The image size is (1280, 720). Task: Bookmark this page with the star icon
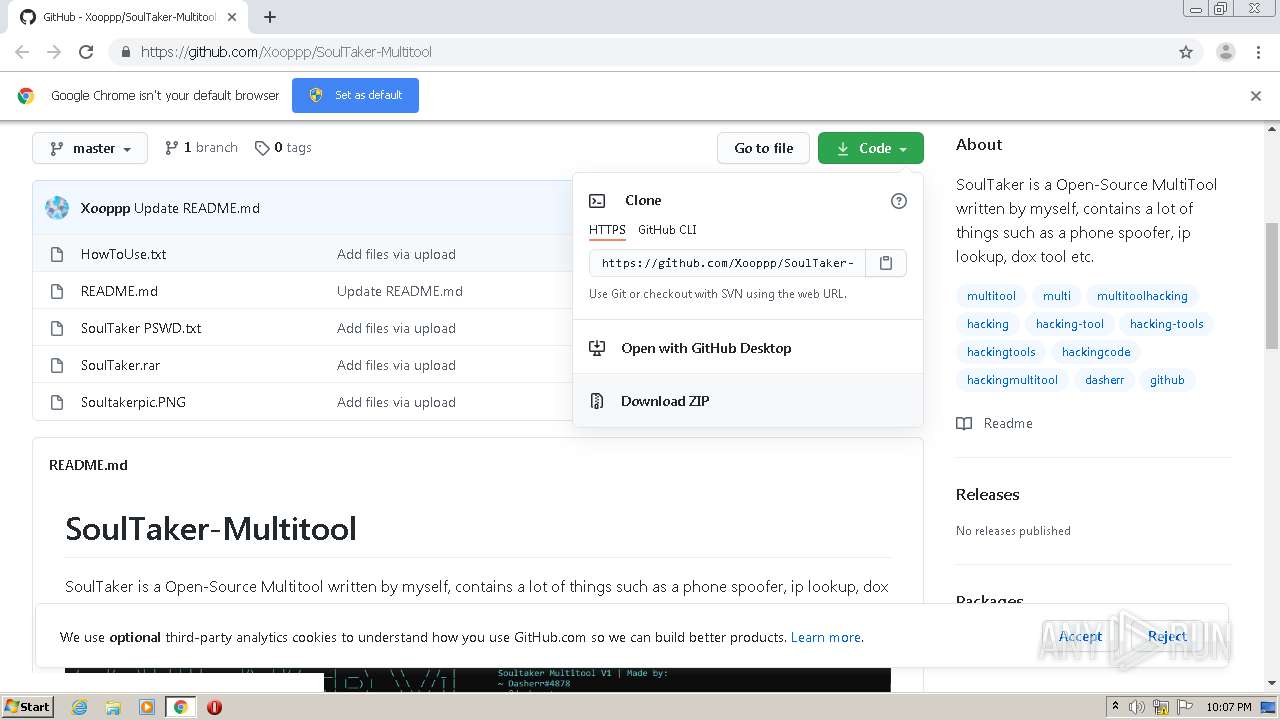(1186, 52)
